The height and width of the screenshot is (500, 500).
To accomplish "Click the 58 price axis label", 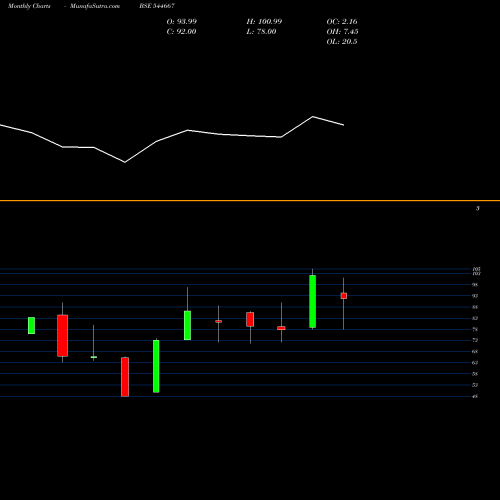I will pyautogui.click(x=475, y=374).
